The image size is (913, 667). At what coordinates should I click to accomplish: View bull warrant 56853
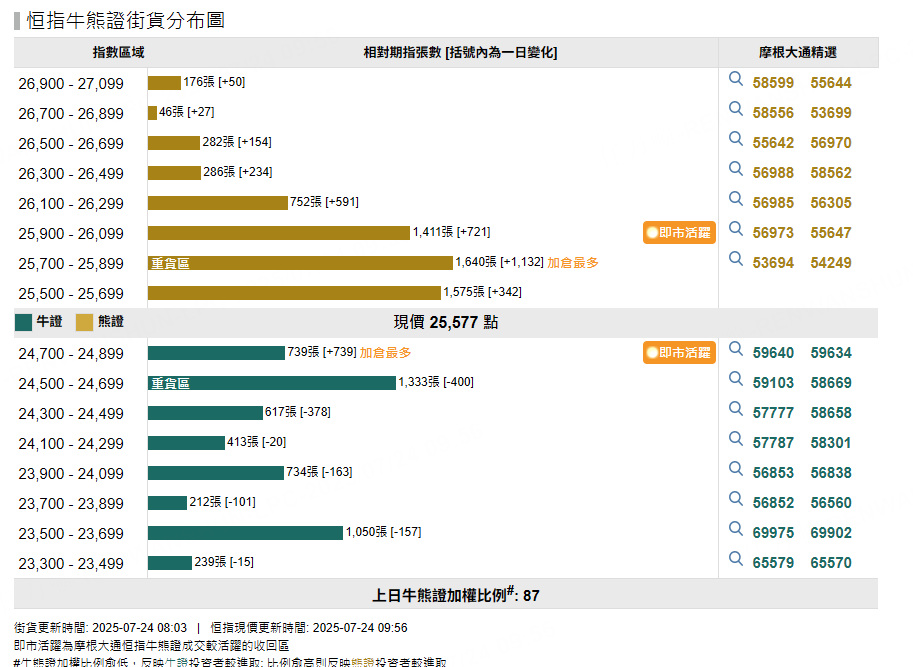point(773,473)
